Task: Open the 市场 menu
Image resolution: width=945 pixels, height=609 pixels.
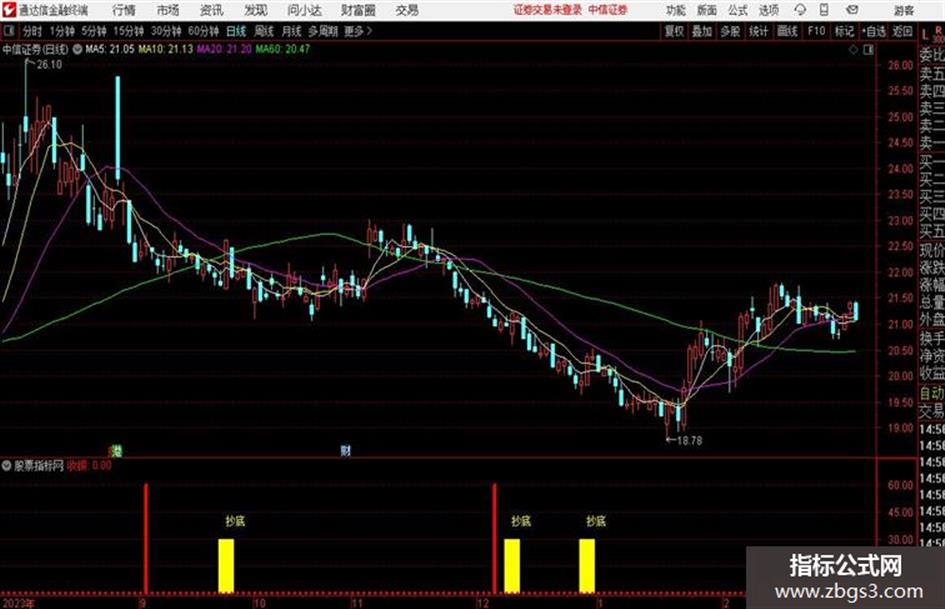Action: tap(168, 10)
